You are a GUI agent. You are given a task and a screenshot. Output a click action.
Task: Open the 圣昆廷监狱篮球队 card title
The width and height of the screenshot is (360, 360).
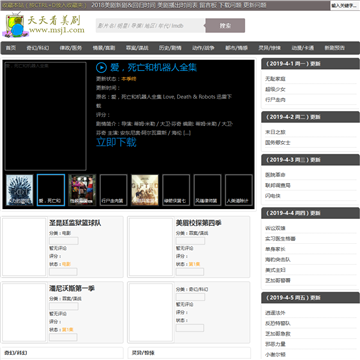tap(75, 223)
